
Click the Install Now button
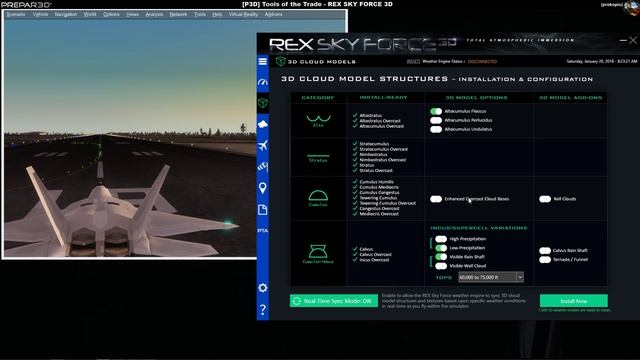(573, 301)
